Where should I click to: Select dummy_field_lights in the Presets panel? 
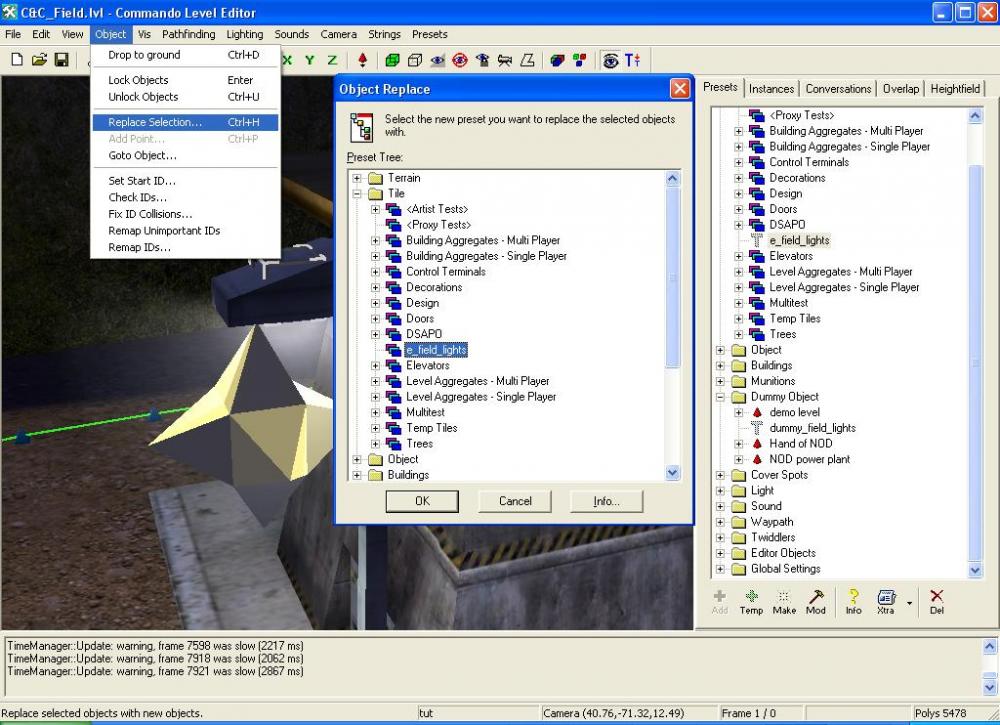tap(812, 428)
